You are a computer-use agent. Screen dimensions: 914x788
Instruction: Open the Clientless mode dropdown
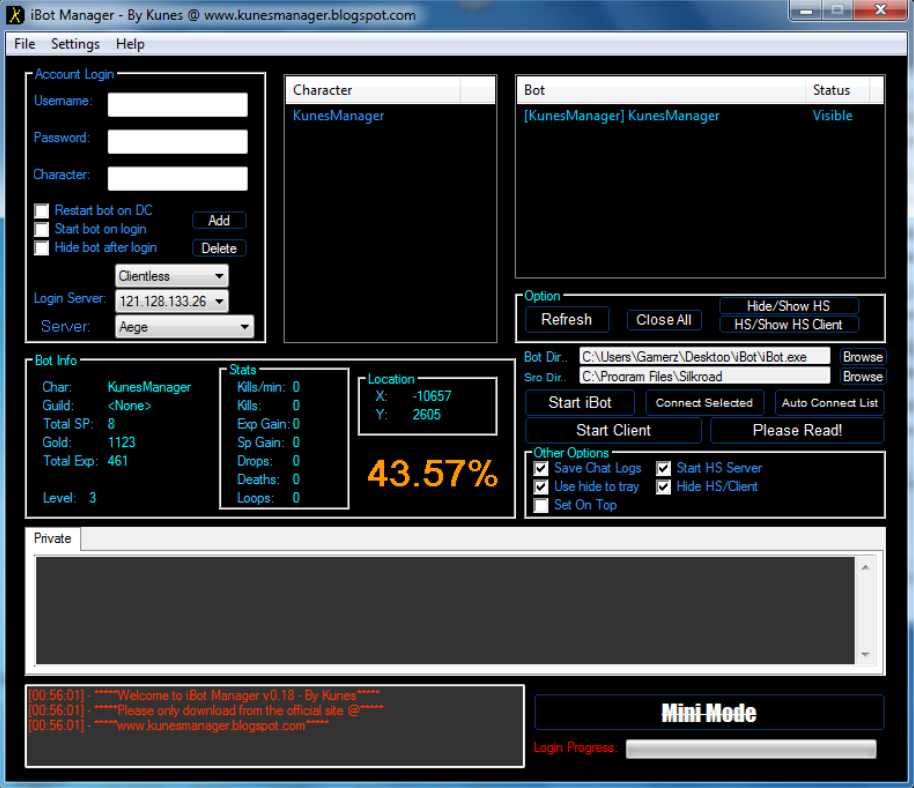(171, 276)
